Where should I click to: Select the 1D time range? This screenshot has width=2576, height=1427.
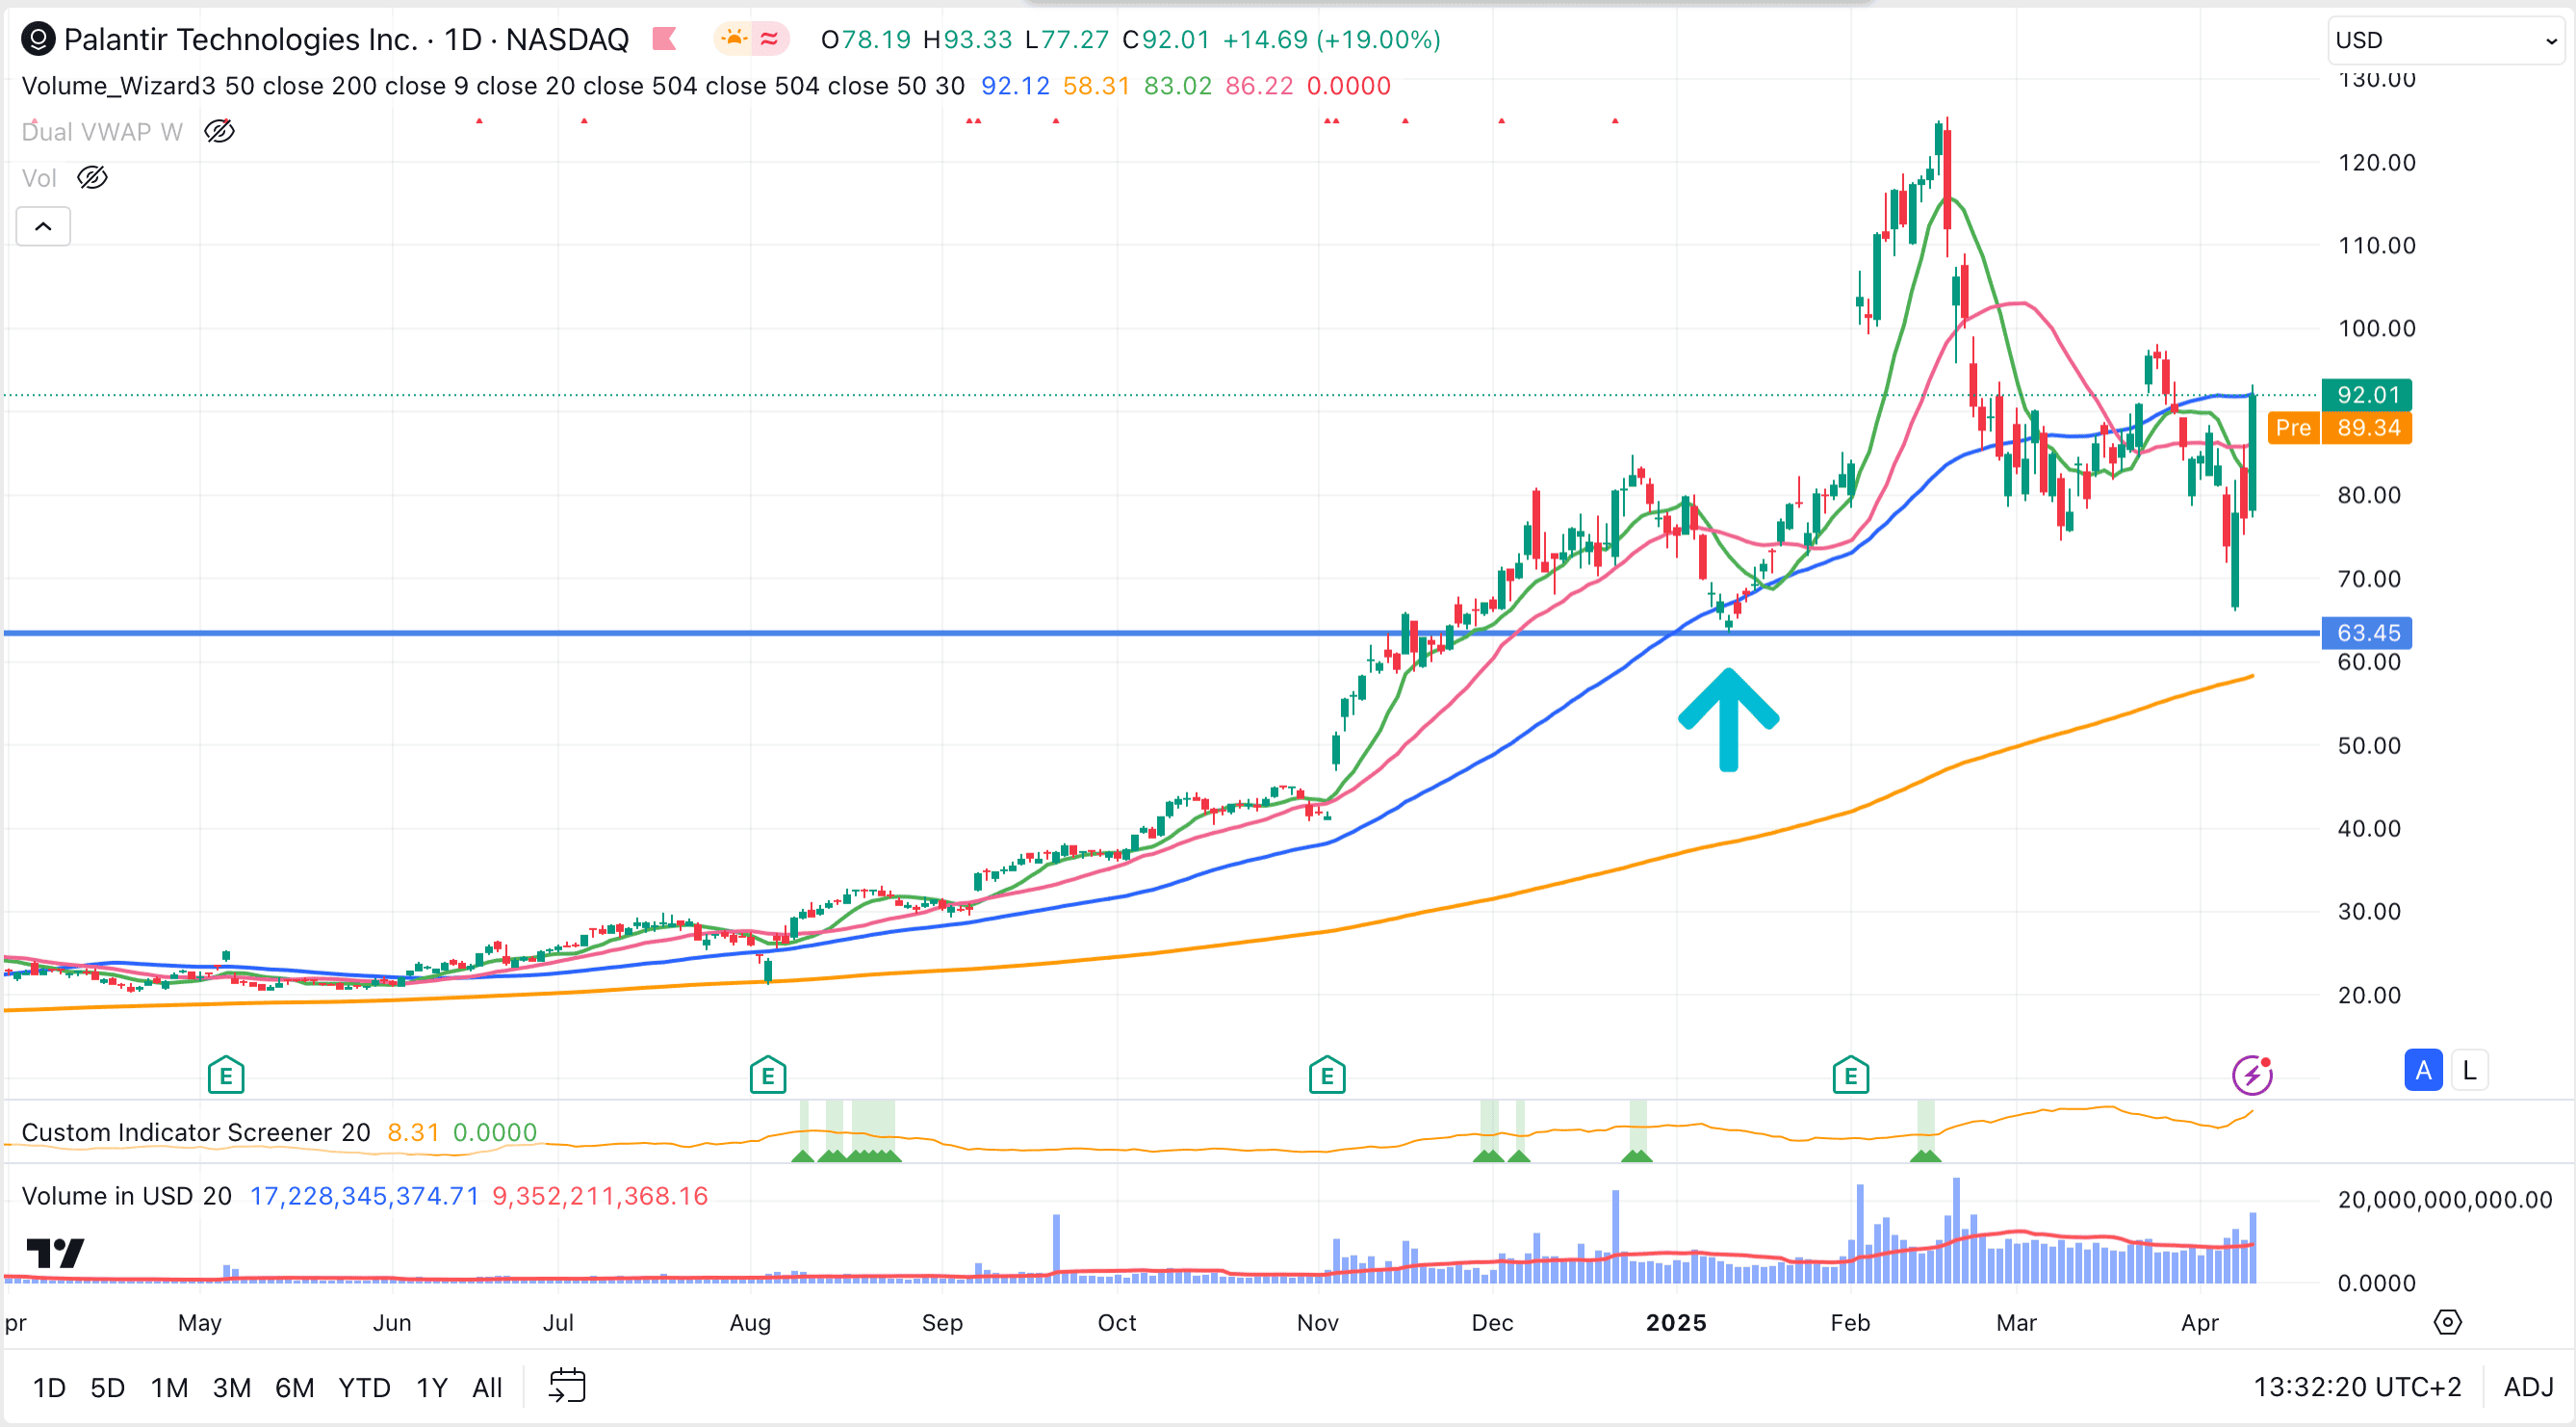click(49, 1387)
